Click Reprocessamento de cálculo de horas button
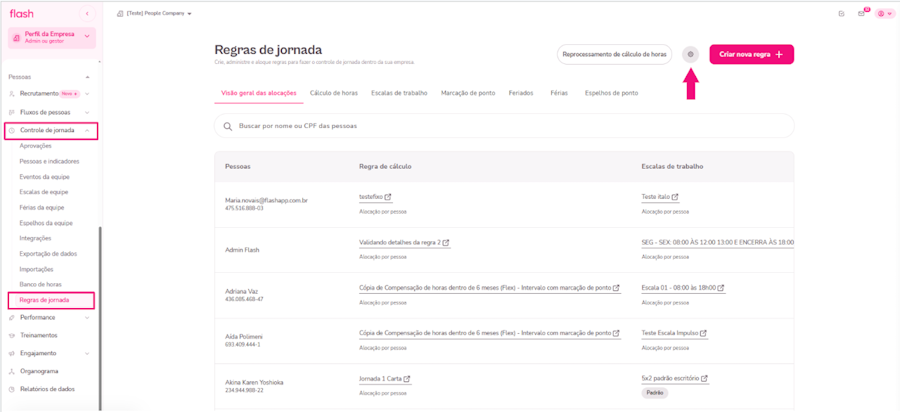900x412 pixels. coord(615,55)
